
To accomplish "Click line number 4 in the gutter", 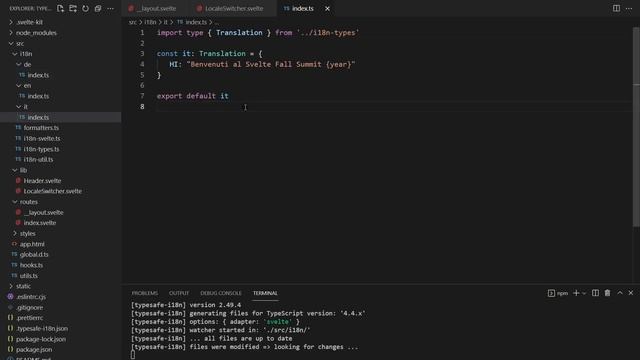I will 142,64.
